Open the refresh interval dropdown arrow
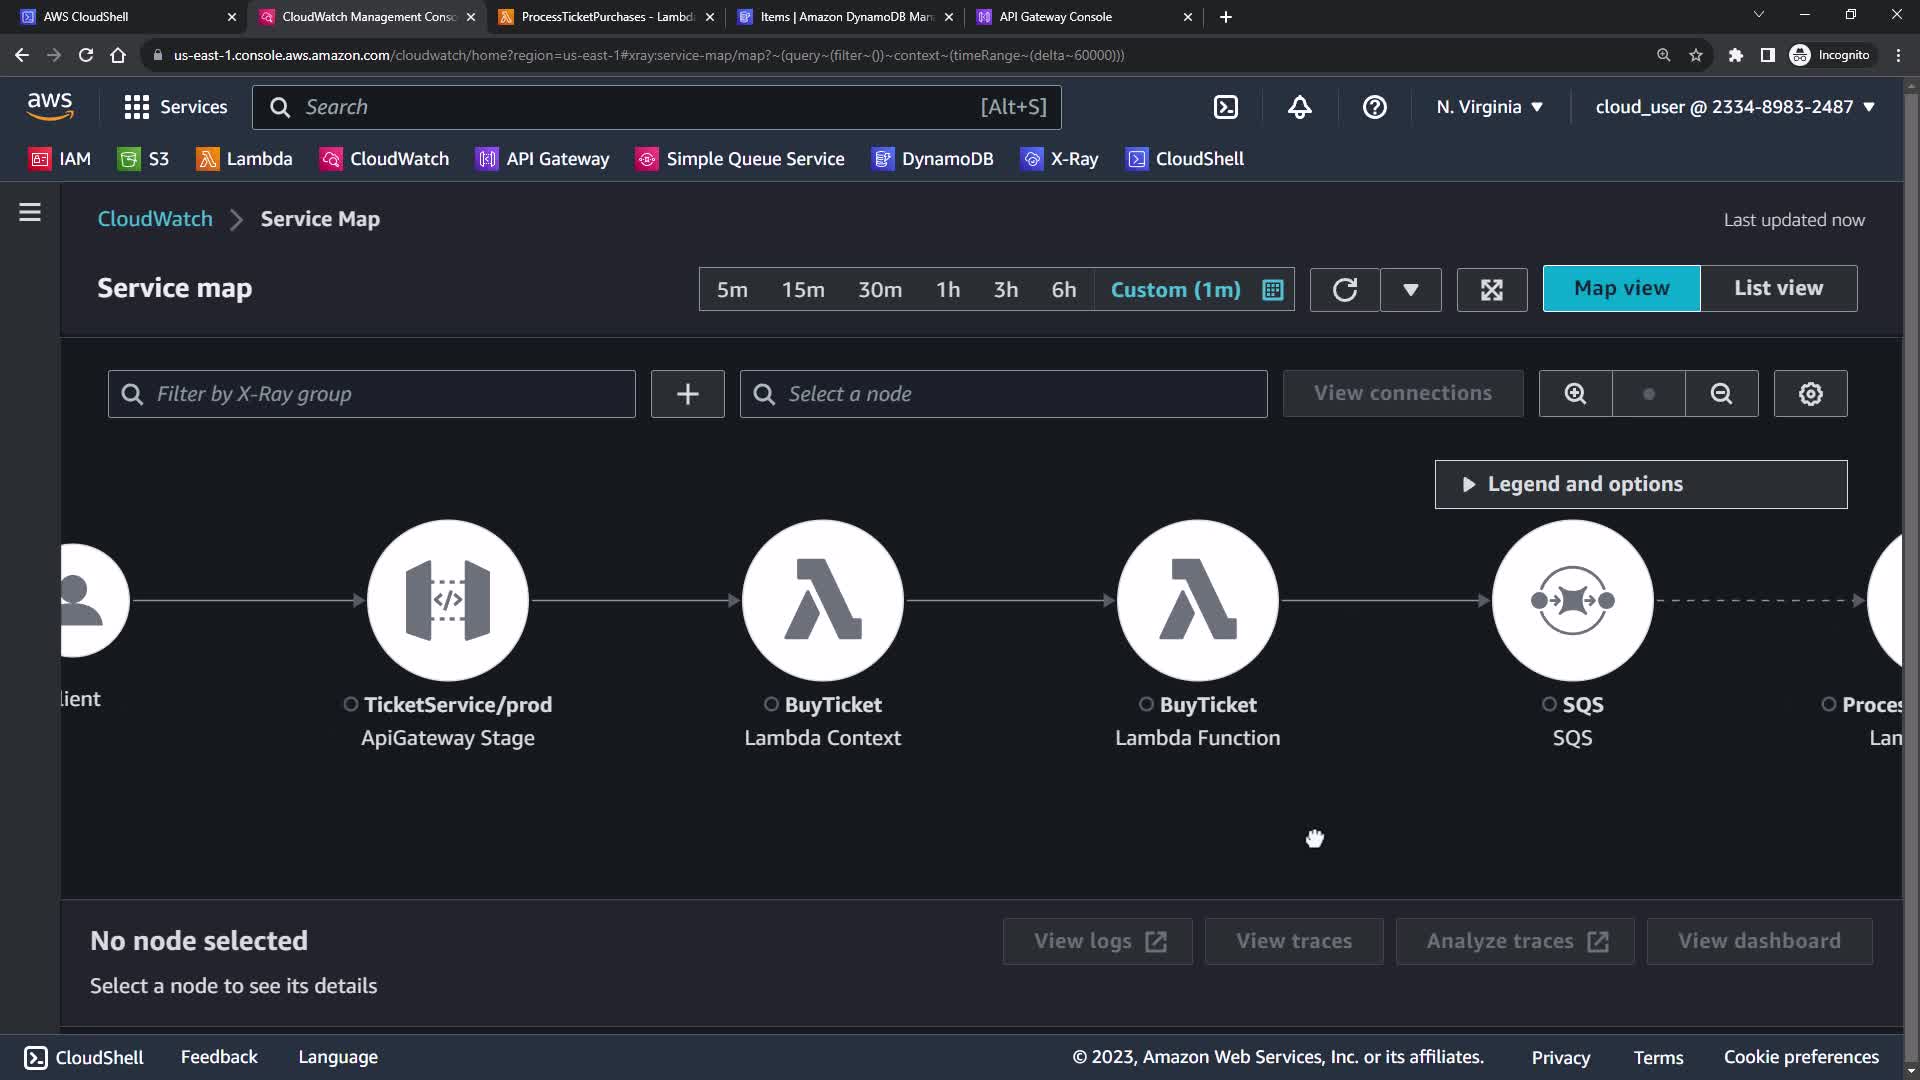This screenshot has height=1080, width=1920. 1410,290
